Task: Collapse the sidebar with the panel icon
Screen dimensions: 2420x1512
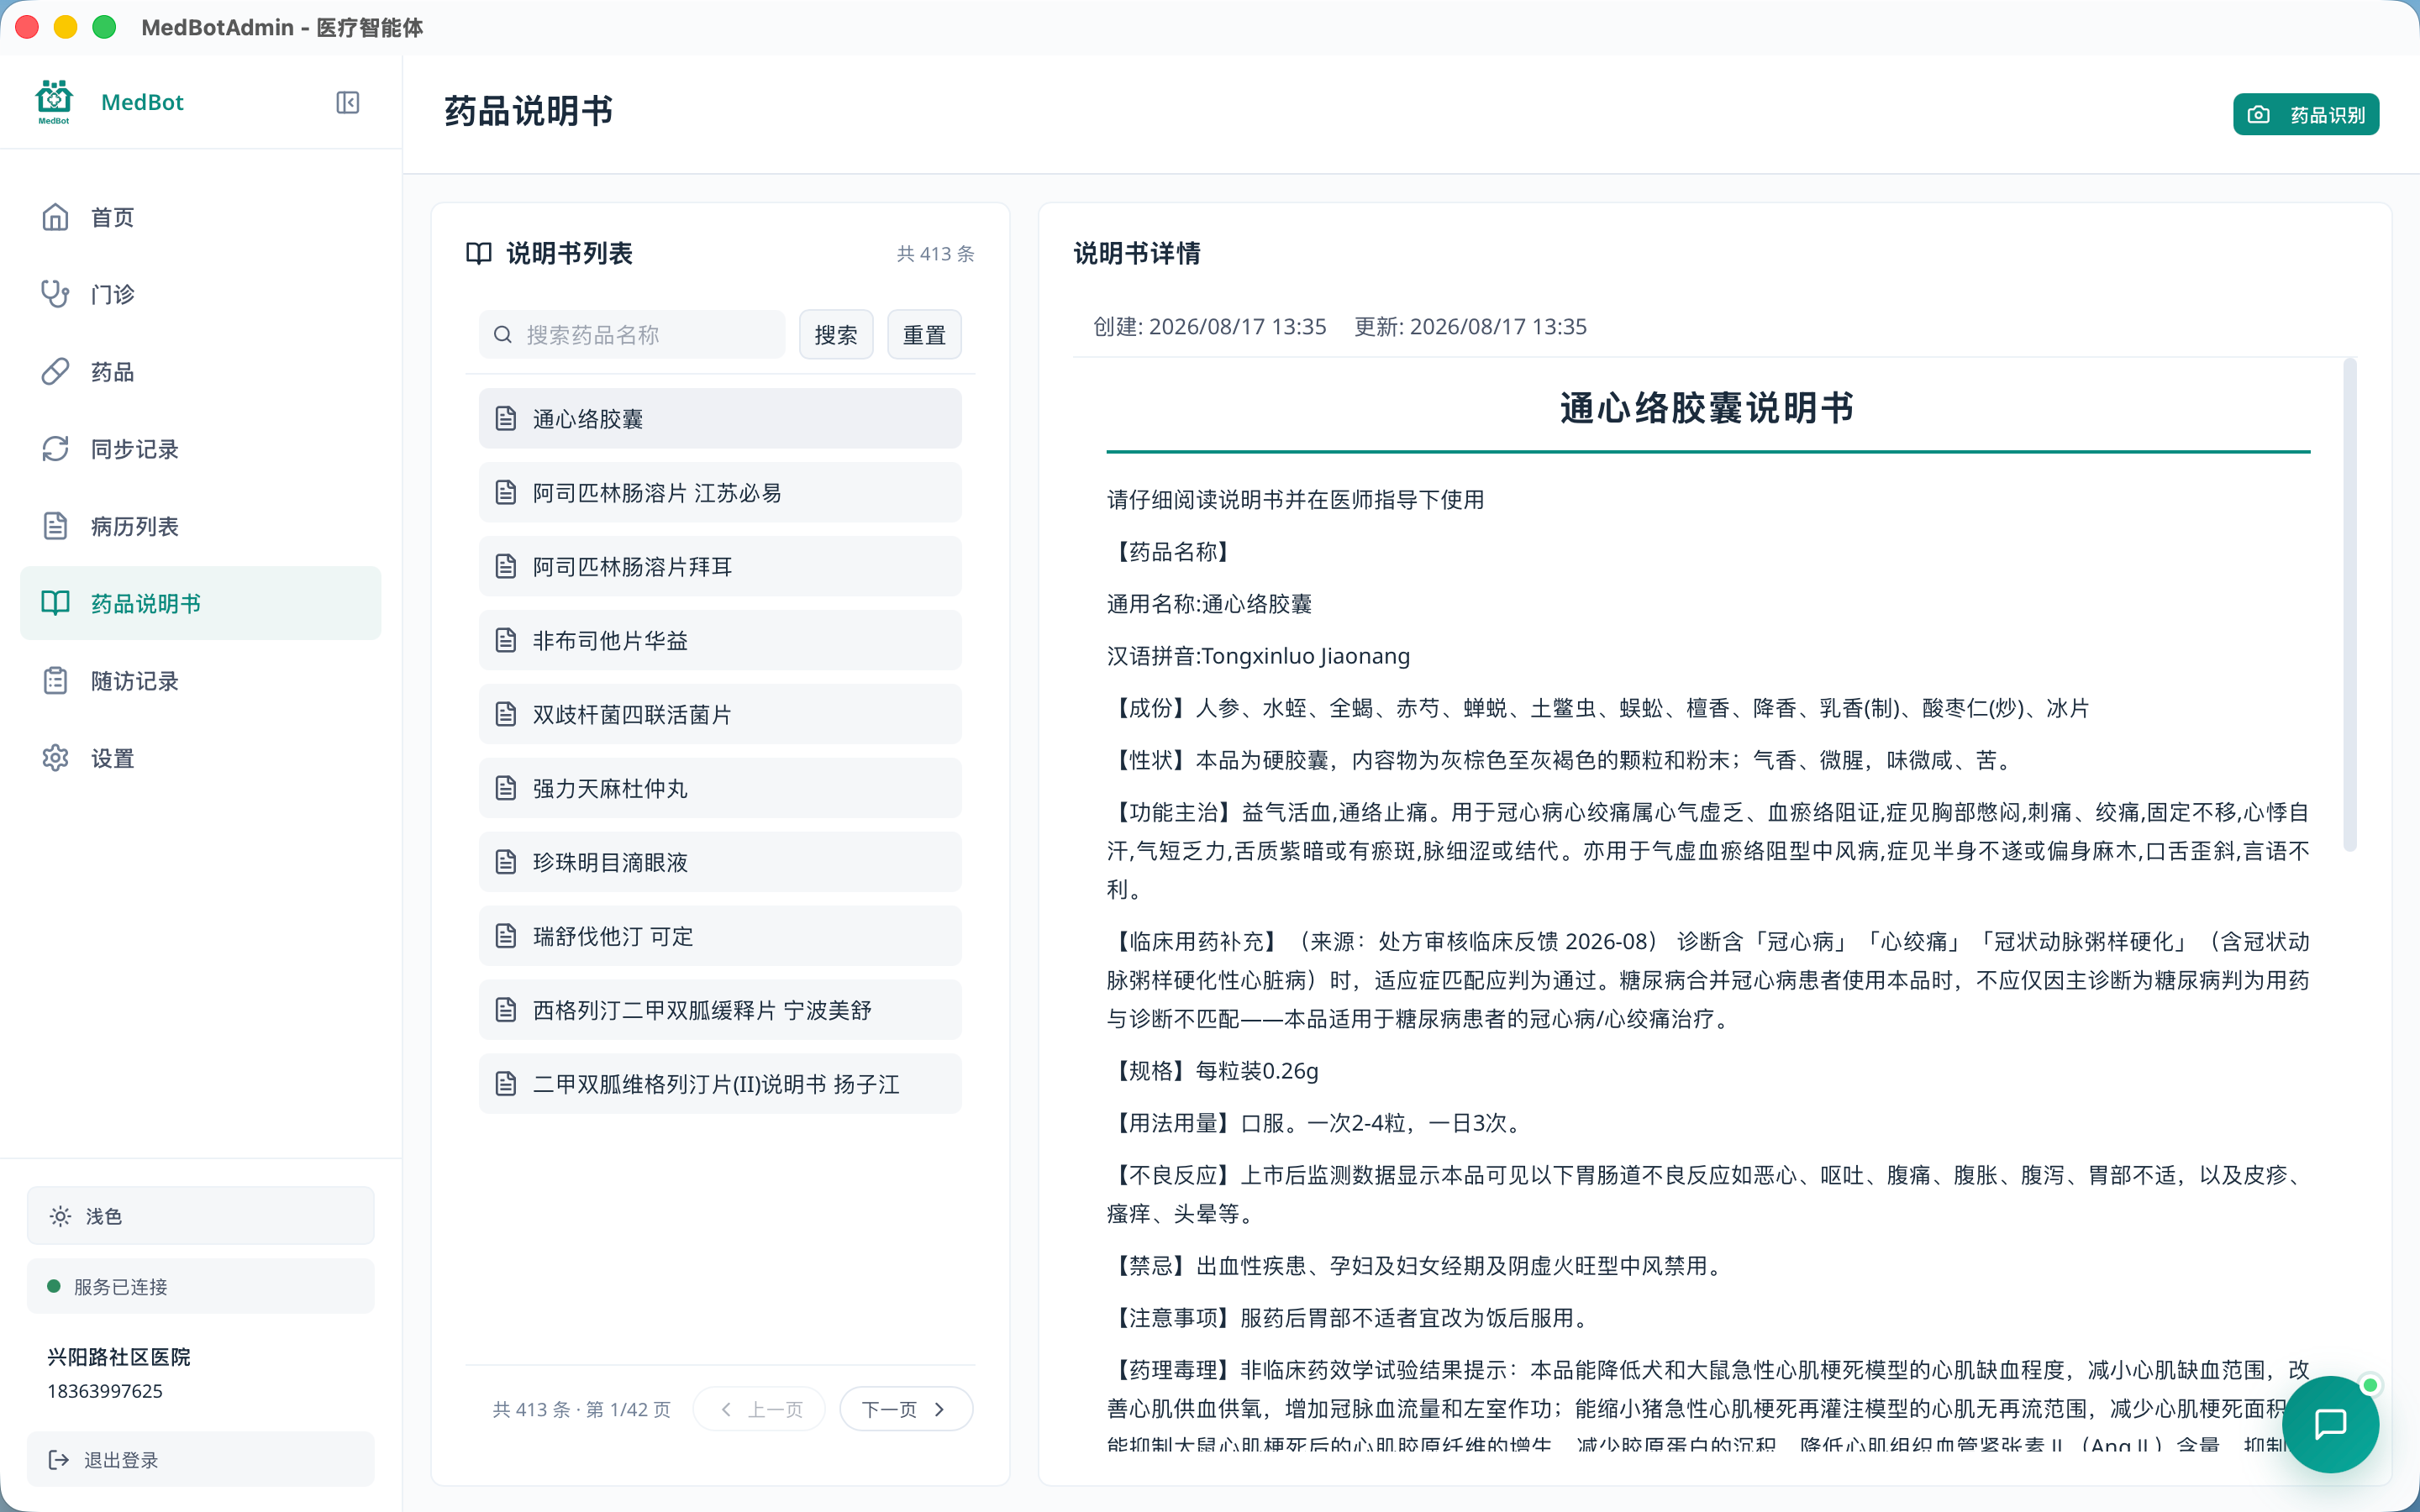Action: (347, 102)
